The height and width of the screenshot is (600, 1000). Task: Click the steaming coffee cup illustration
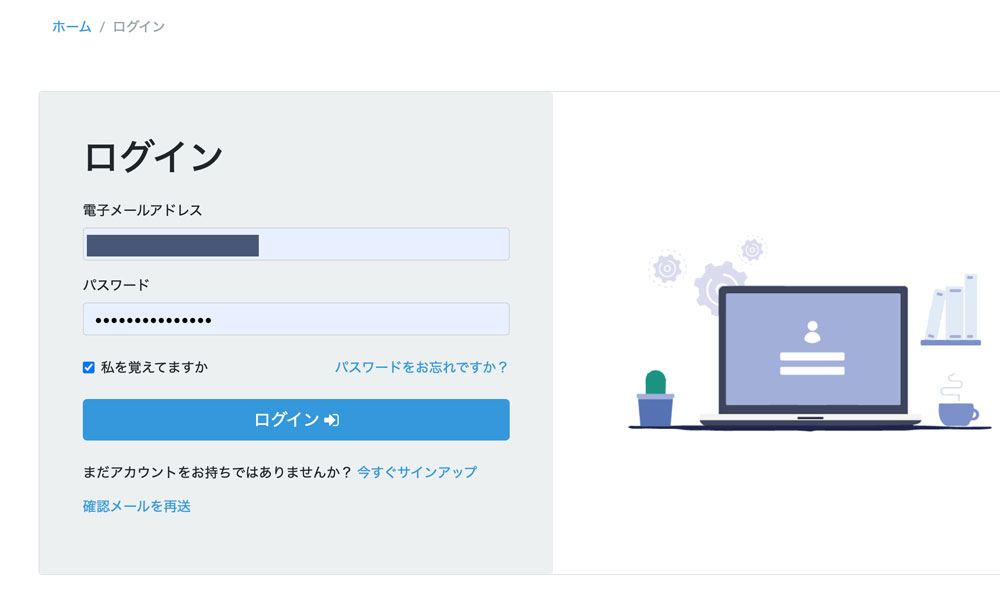click(x=958, y=406)
